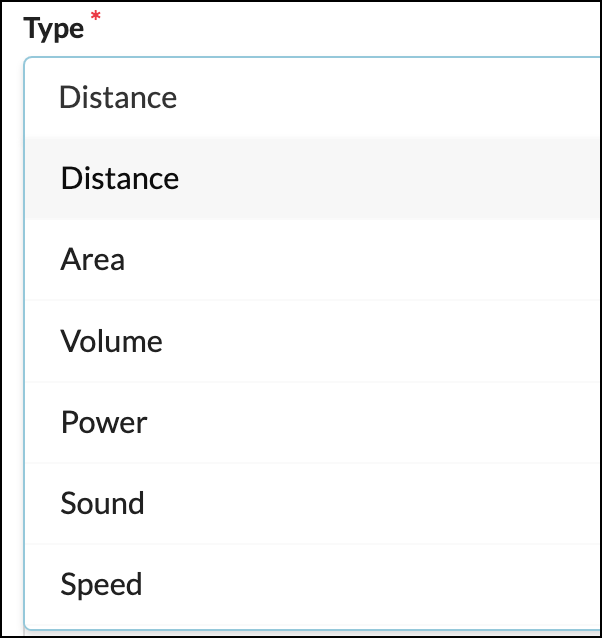Pick the Power measurement type
Image resolution: width=602 pixels, height=638 pixels.
(104, 422)
